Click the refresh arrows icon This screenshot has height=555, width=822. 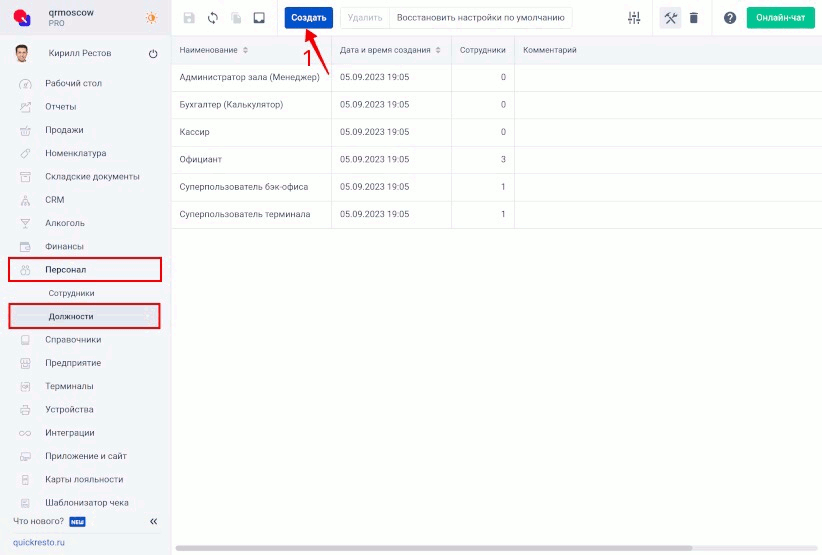coord(212,18)
